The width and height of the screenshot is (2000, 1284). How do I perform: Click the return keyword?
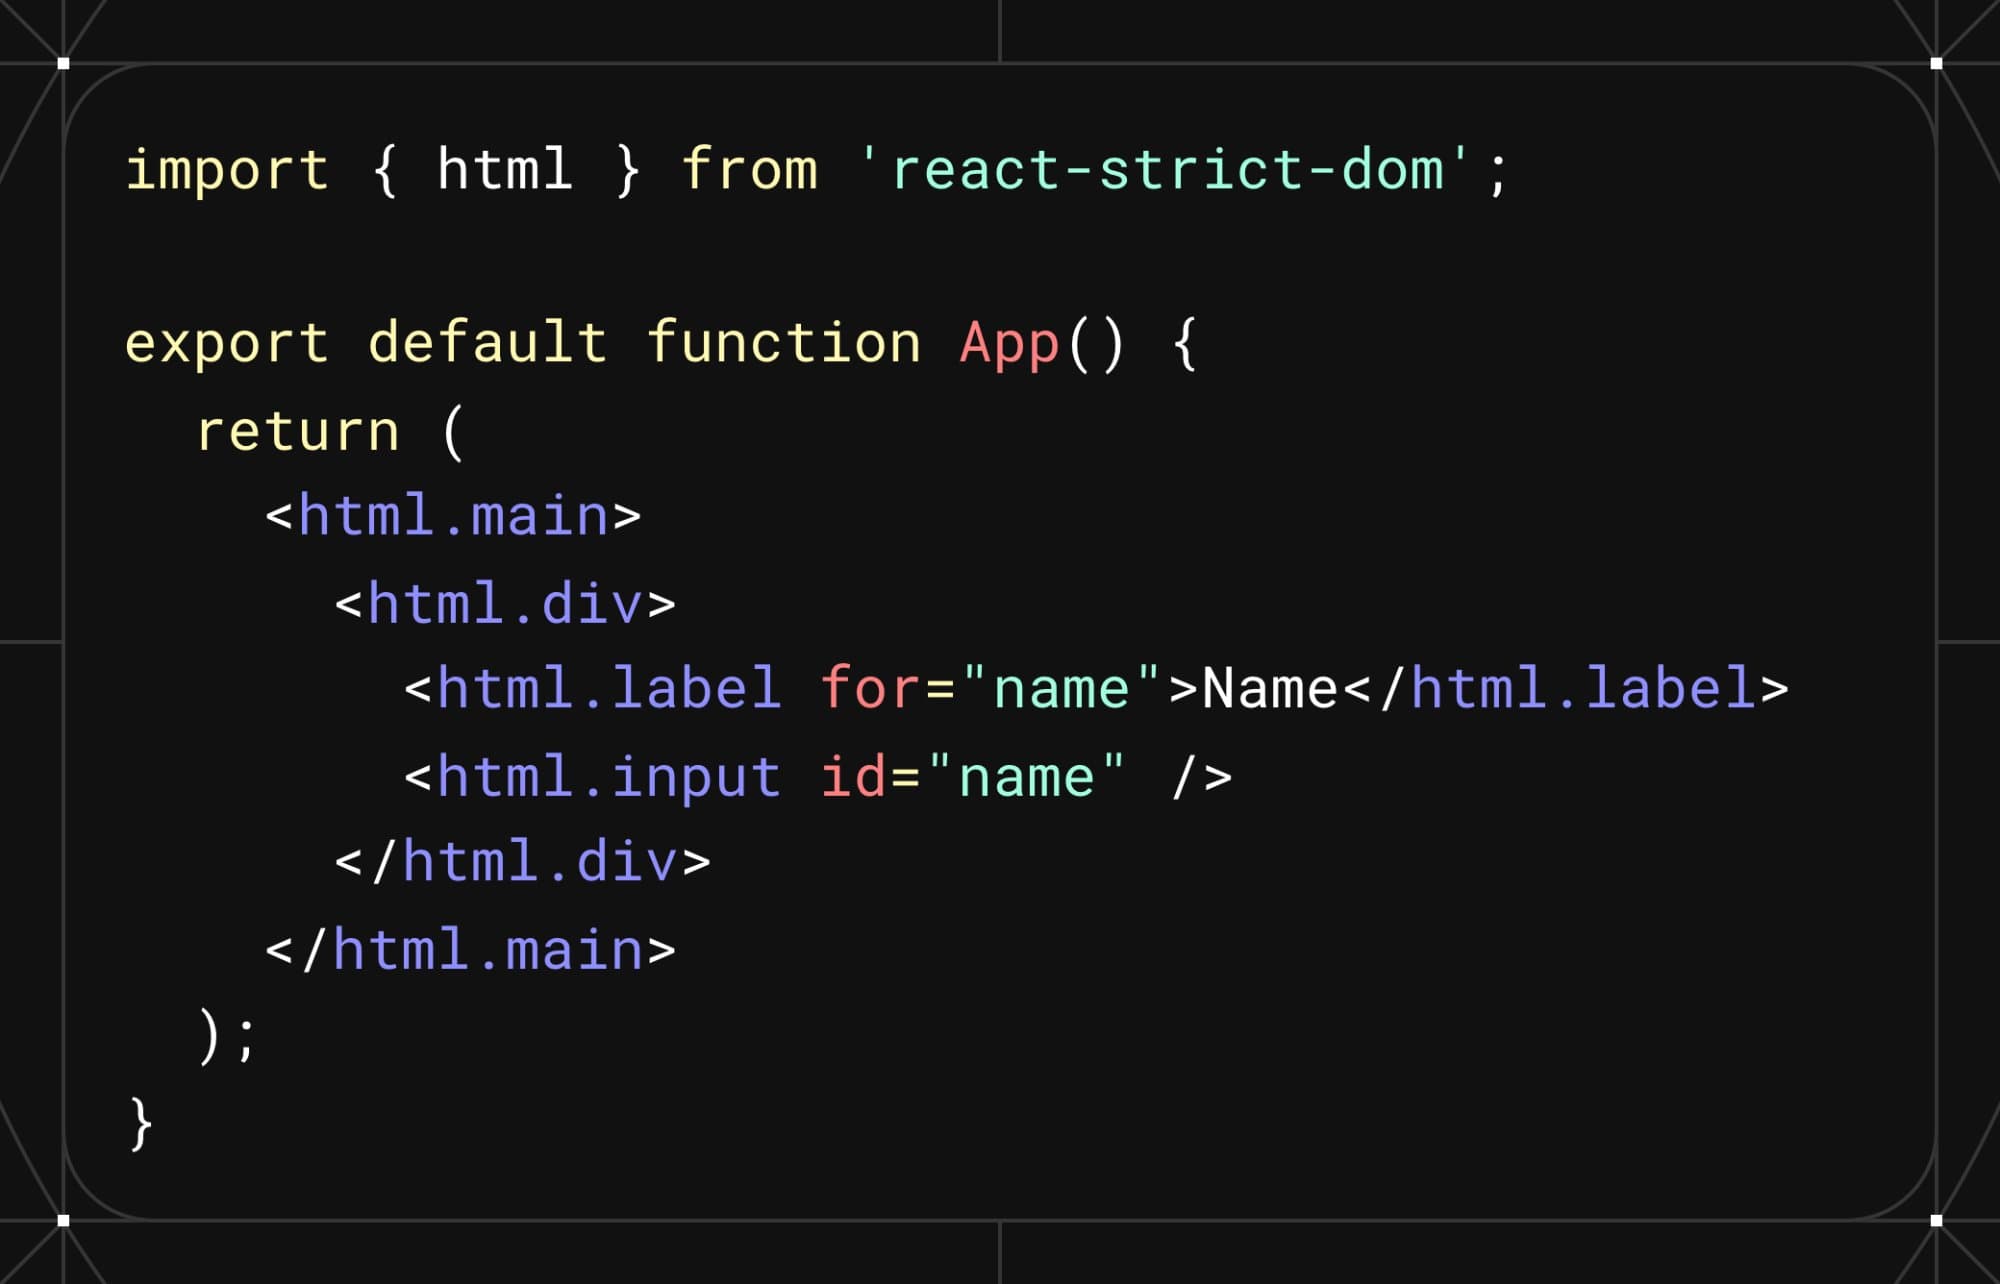pos(298,431)
